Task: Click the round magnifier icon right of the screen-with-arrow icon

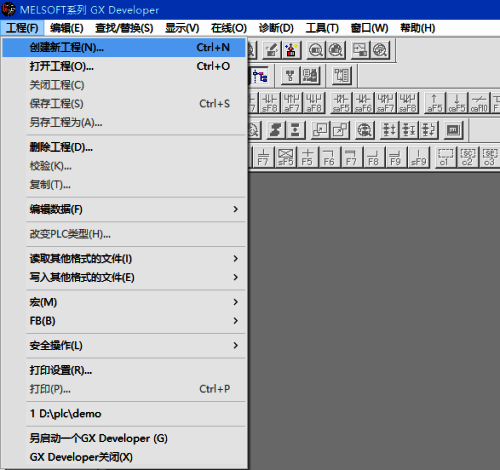Action: pyautogui.click(x=380, y=50)
